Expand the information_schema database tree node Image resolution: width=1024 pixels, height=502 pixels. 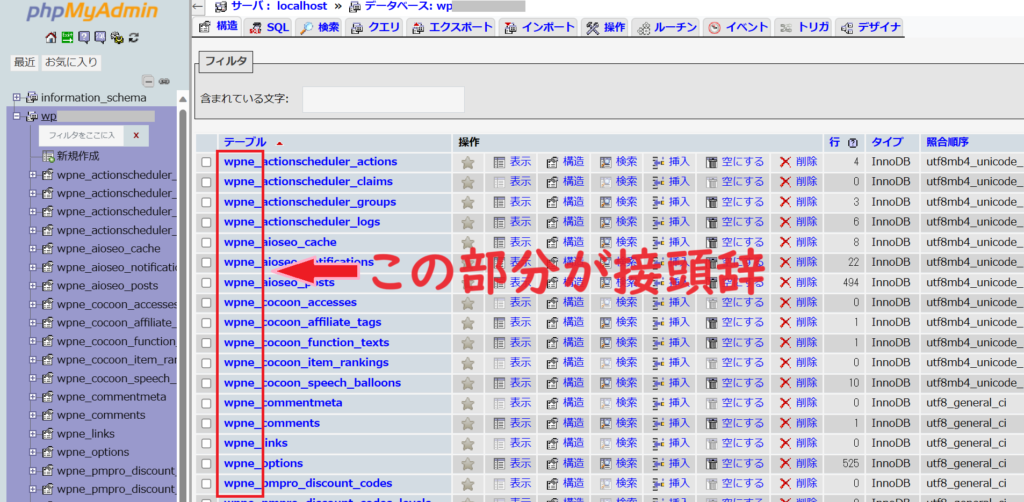click(x=17, y=98)
